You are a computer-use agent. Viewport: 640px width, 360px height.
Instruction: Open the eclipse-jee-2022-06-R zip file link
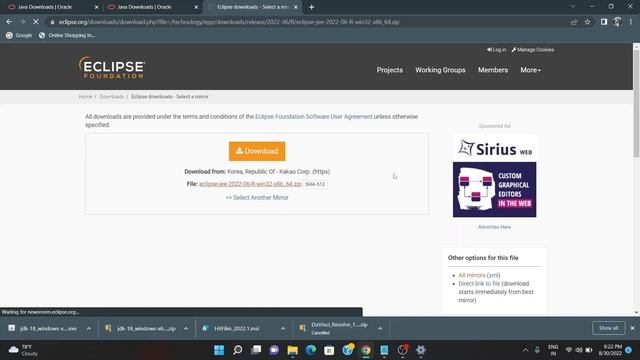click(x=250, y=184)
